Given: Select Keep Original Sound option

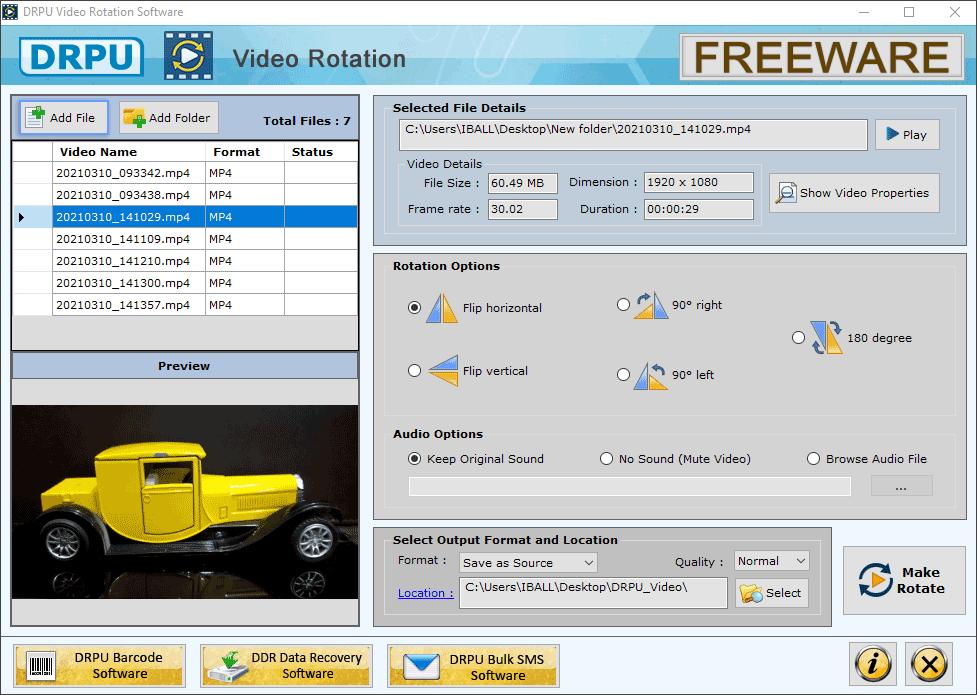Looking at the screenshot, I should (414, 459).
